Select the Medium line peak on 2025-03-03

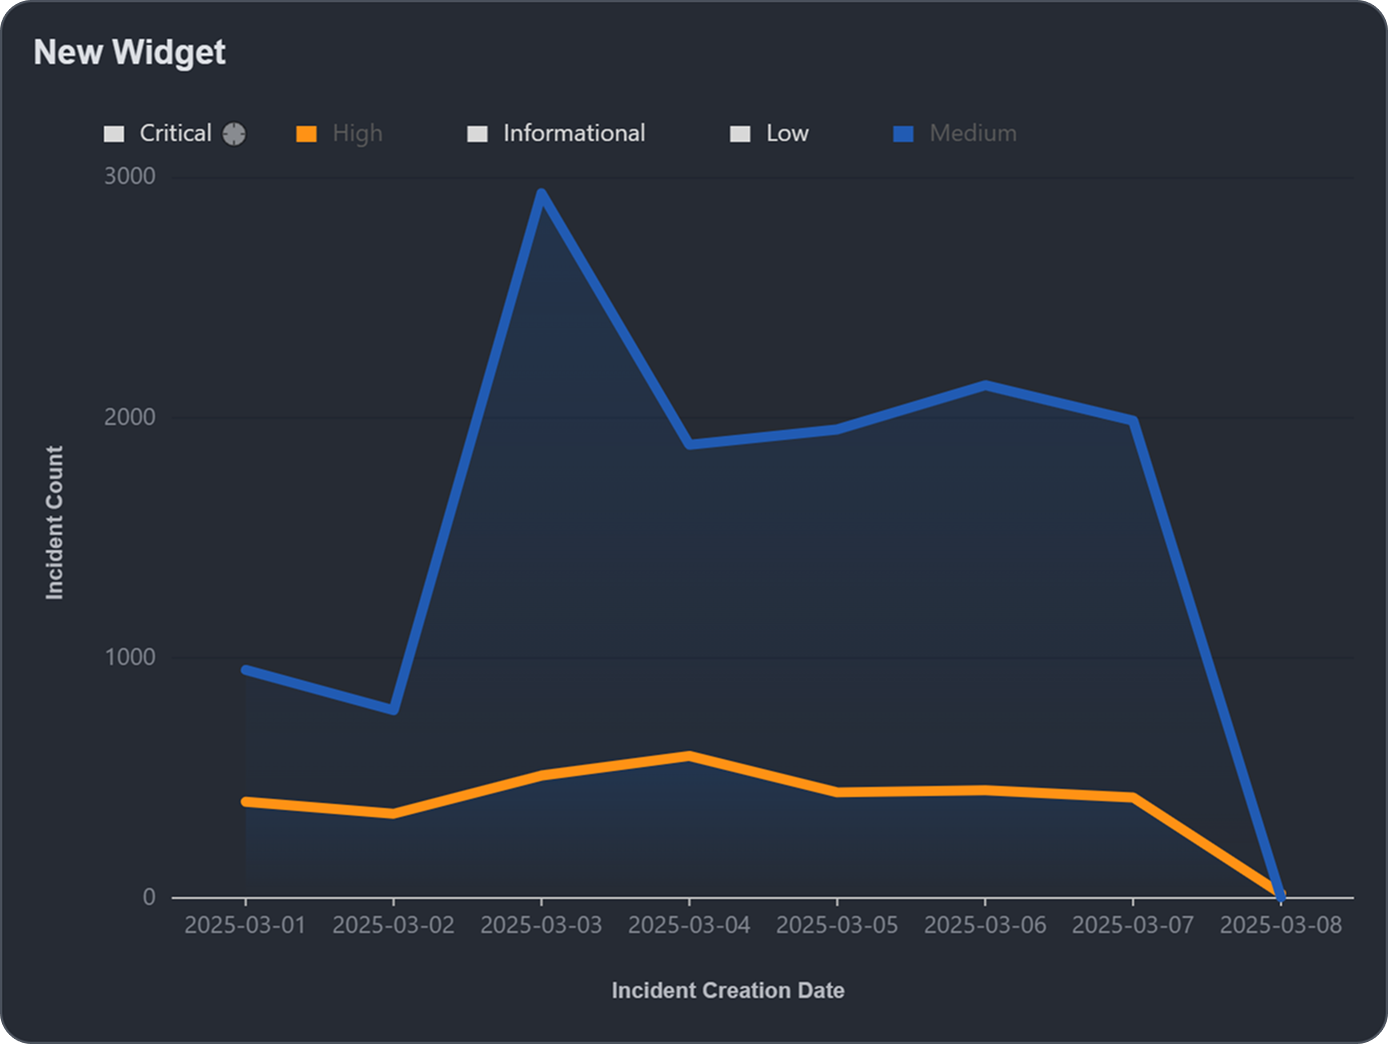point(541,193)
